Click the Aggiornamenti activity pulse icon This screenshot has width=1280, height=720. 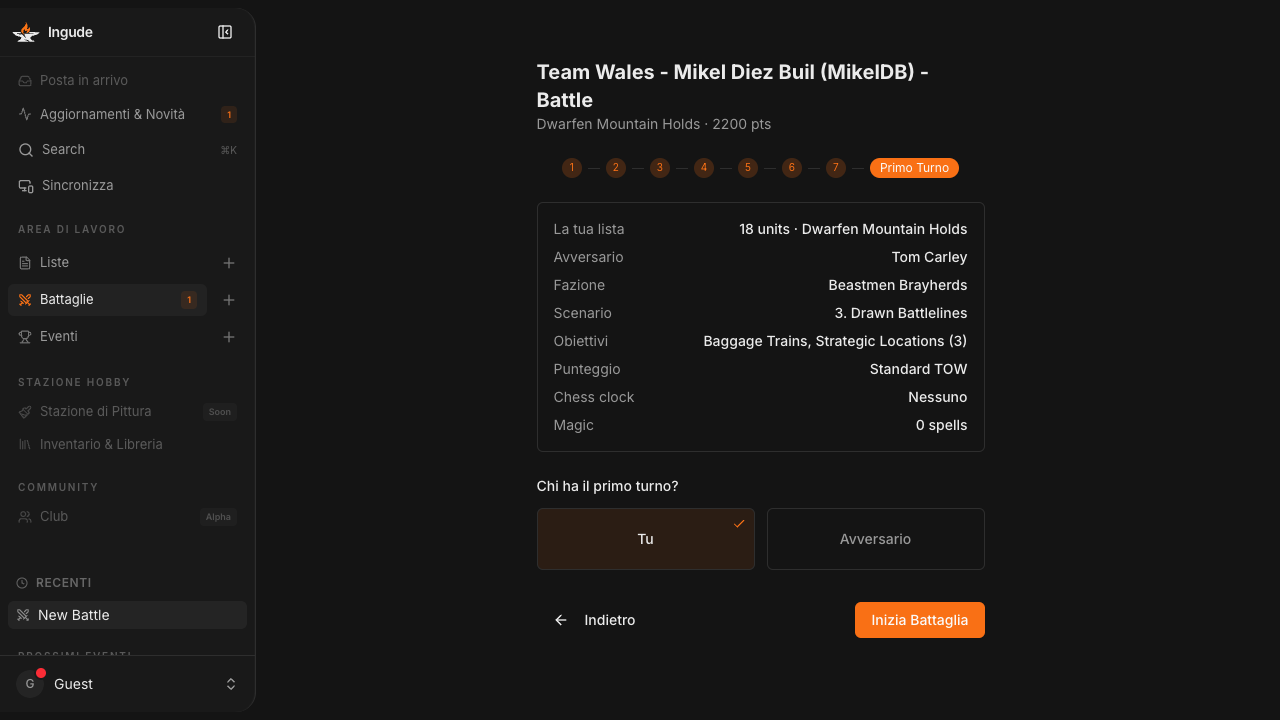click(25, 114)
